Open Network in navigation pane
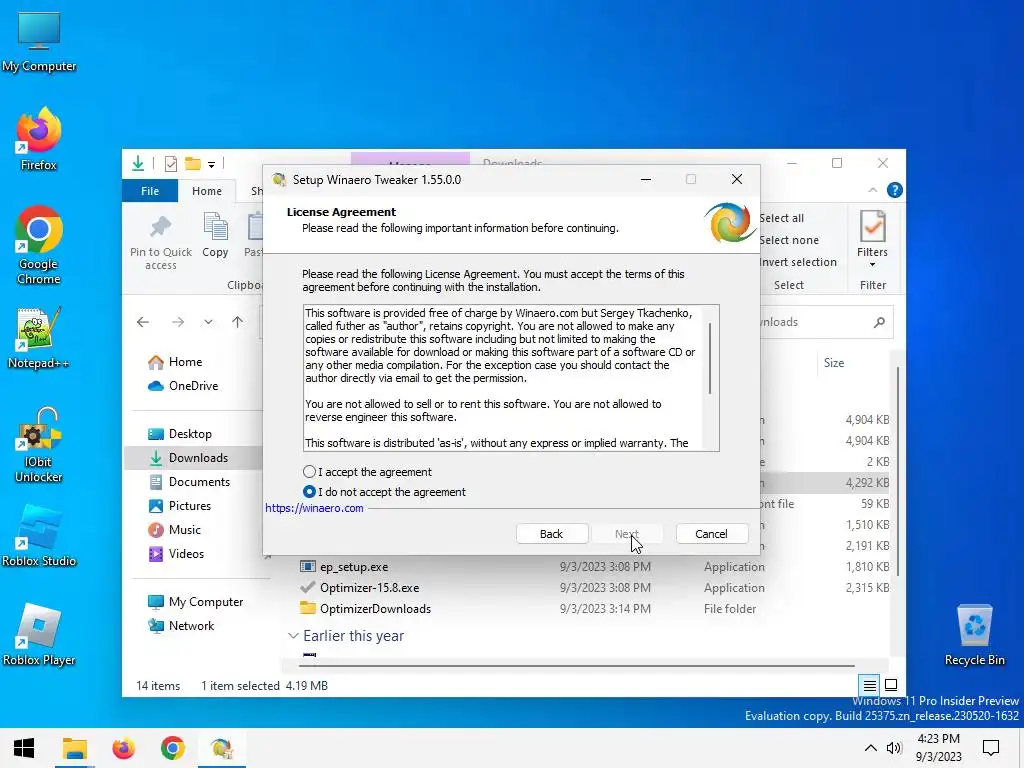Image resolution: width=1024 pixels, height=768 pixels. tap(191, 626)
